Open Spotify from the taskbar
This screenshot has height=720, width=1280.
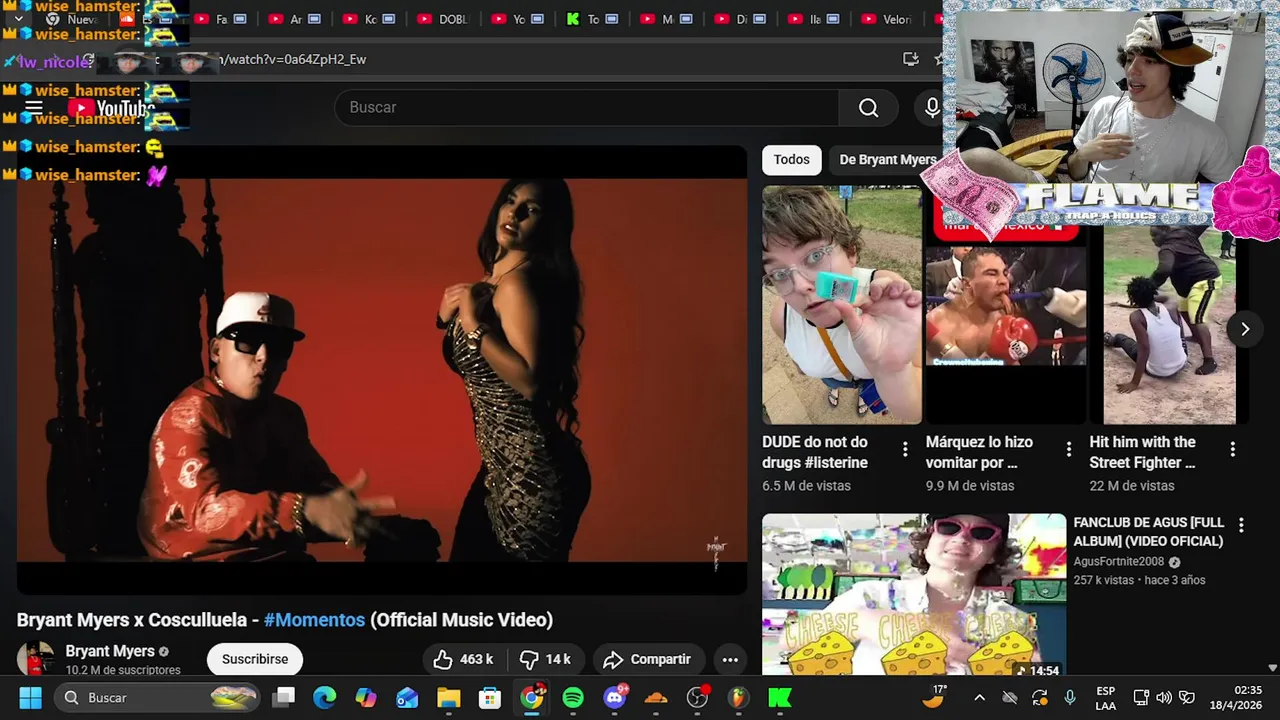(573, 697)
